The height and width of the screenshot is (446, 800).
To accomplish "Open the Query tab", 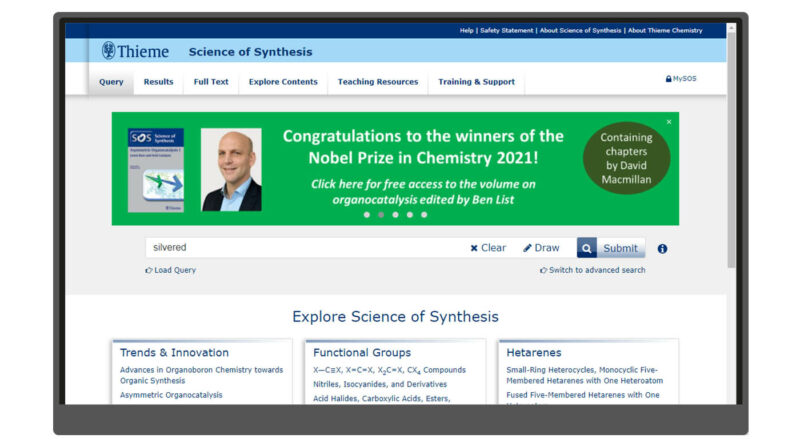I will 111,82.
